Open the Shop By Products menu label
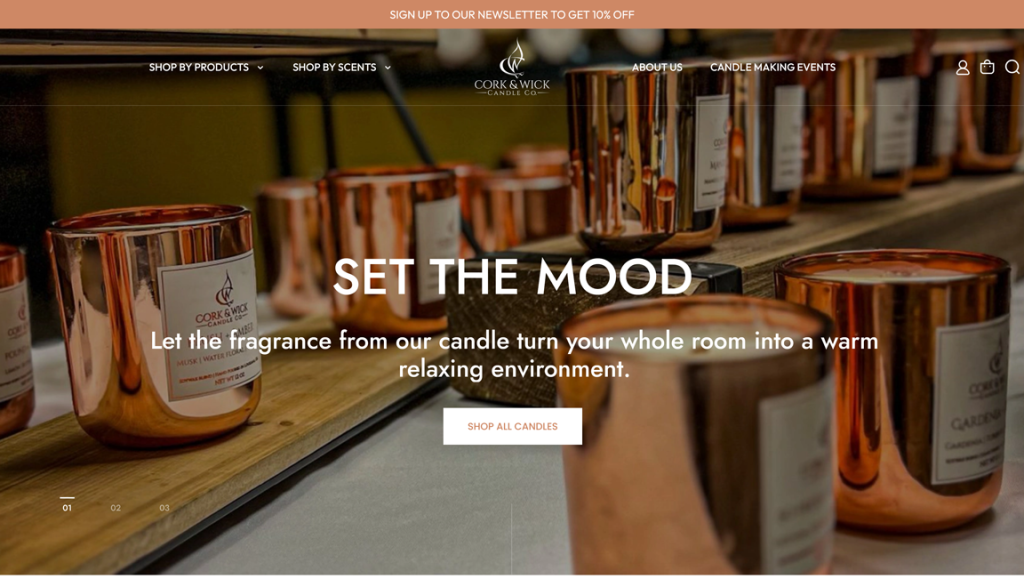 click(199, 67)
